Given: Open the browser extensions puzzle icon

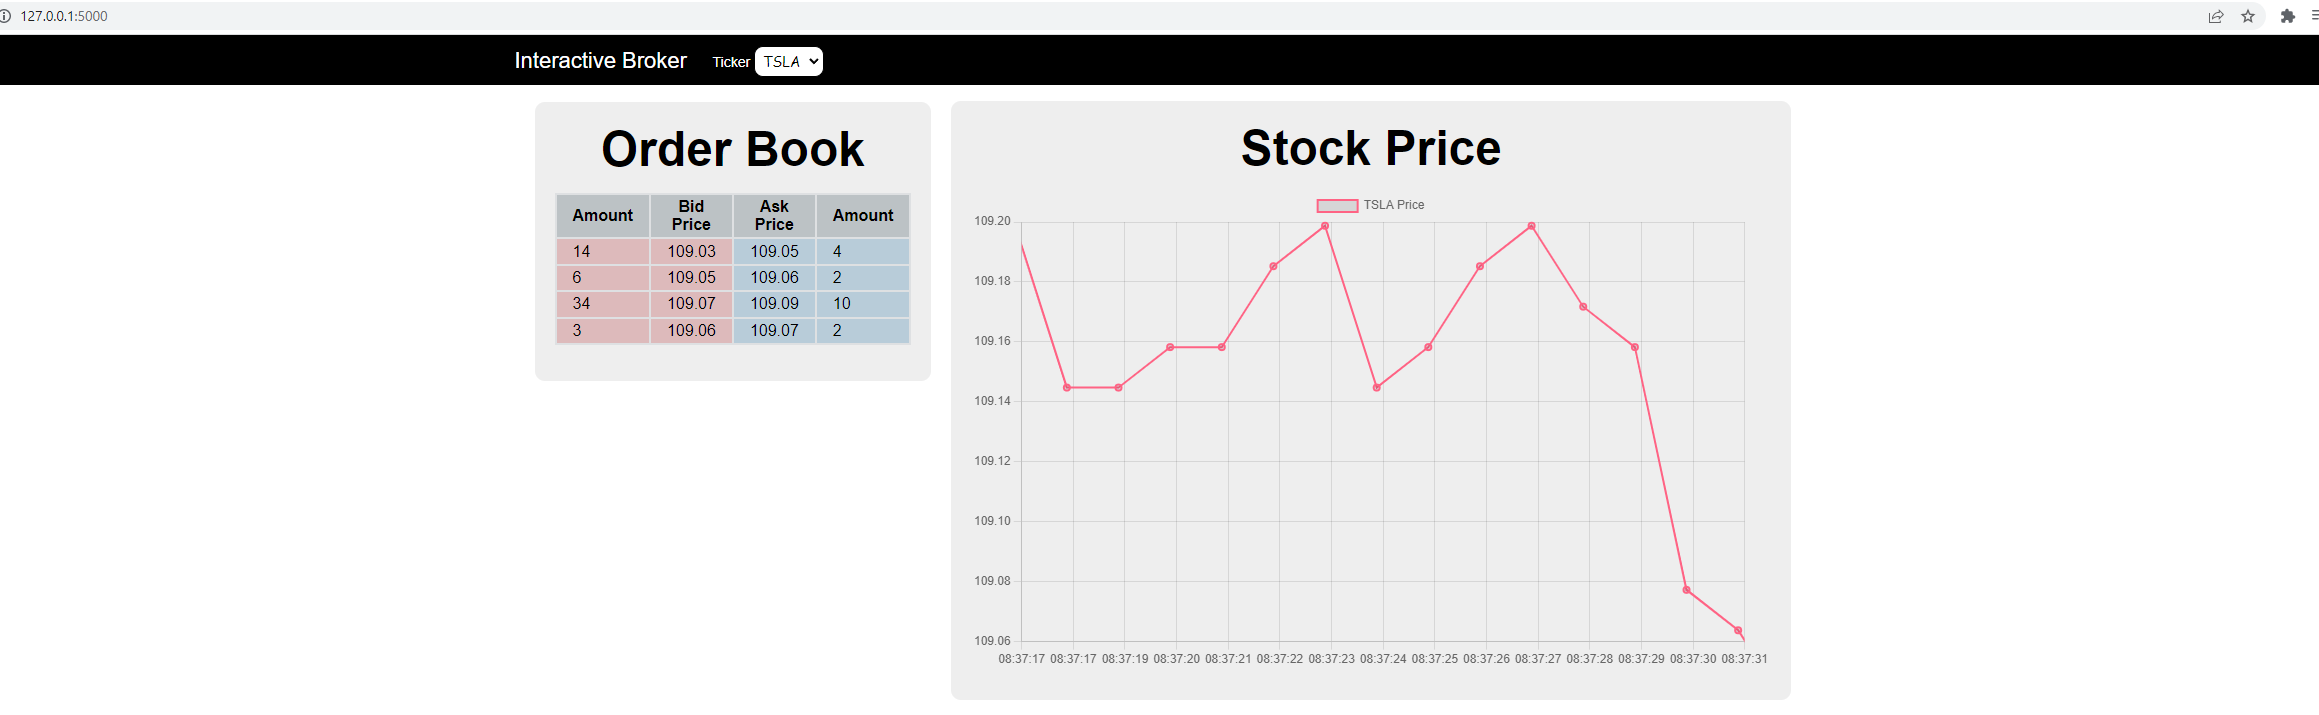Looking at the screenshot, I should click(2288, 16).
